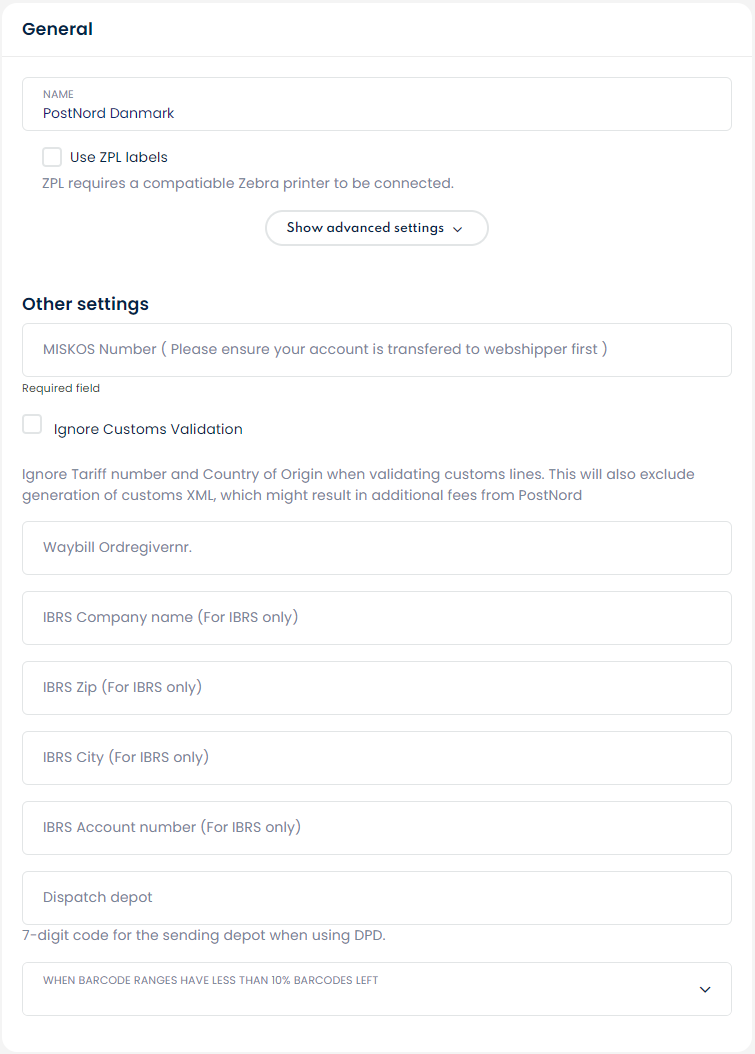
Task: Focus the Dispatch depot field
Action: coord(376,898)
